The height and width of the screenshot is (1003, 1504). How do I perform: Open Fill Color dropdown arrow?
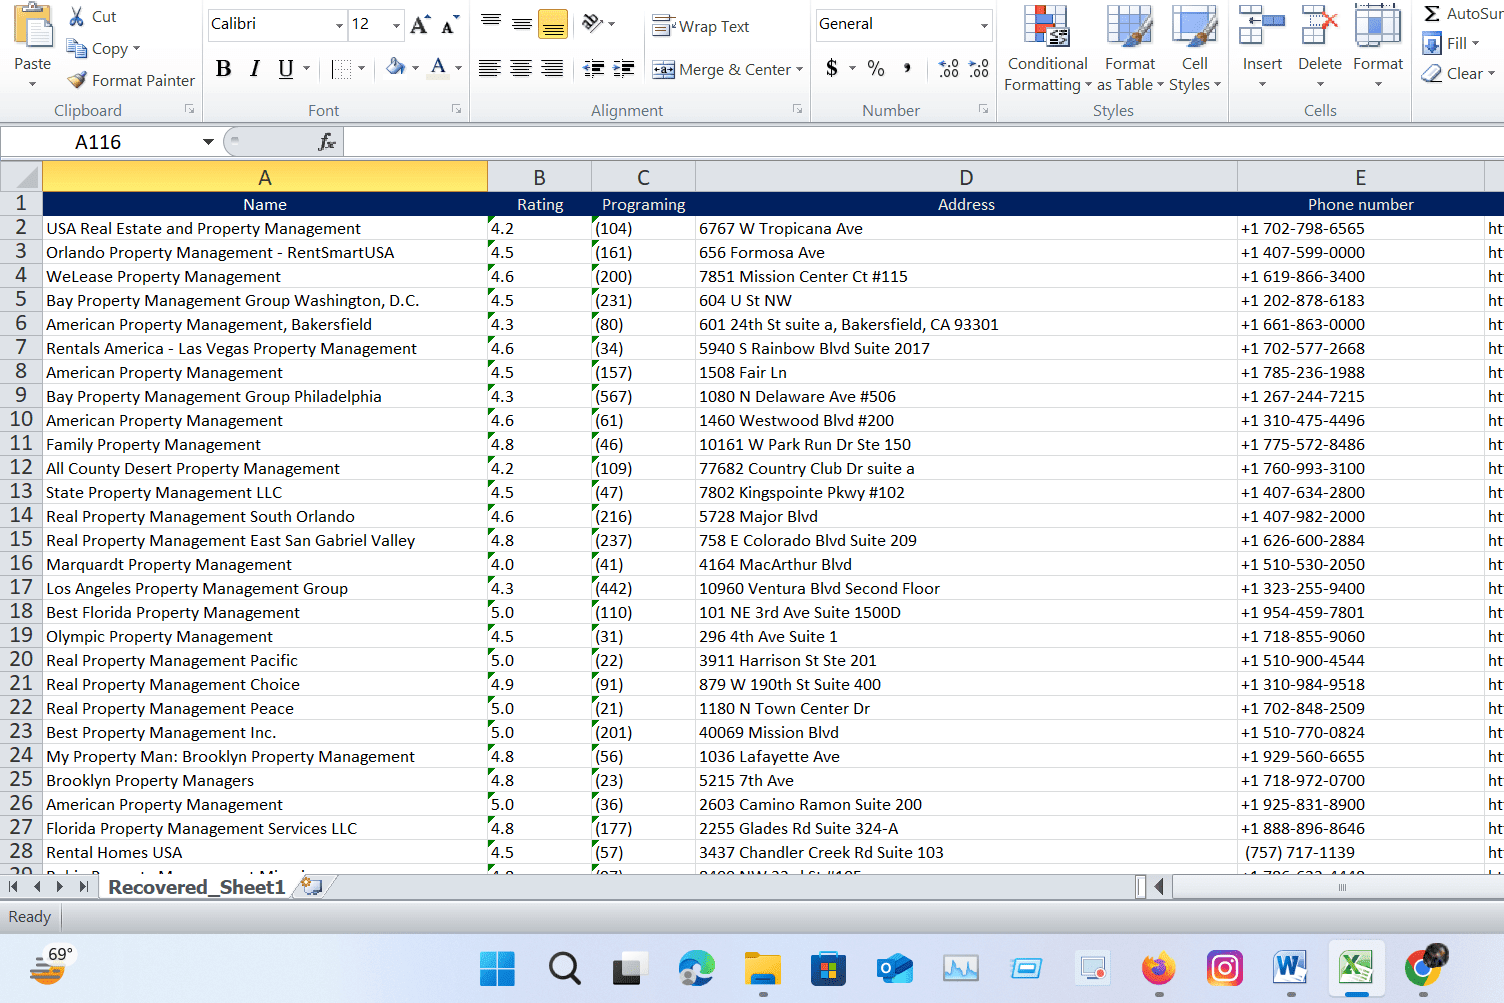(x=415, y=68)
